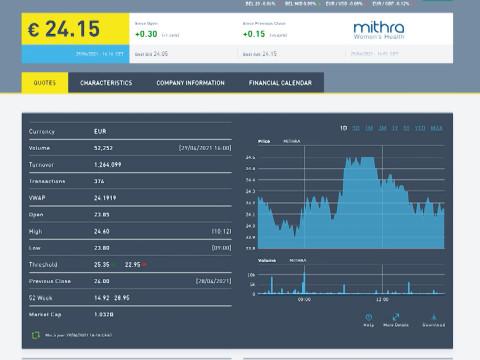Viewport: 480px width, 360px height.
Task: Click the Volume legend label above bar chart
Action: [267, 260]
